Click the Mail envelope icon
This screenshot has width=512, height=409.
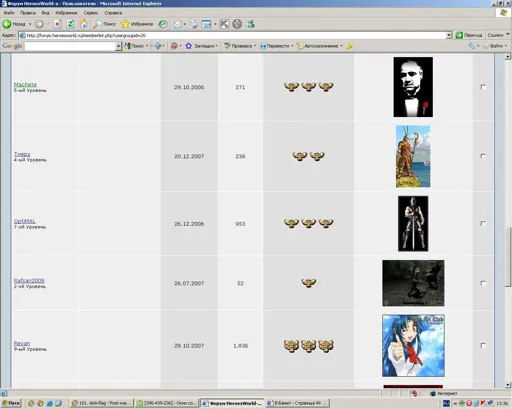tap(178, 24)
